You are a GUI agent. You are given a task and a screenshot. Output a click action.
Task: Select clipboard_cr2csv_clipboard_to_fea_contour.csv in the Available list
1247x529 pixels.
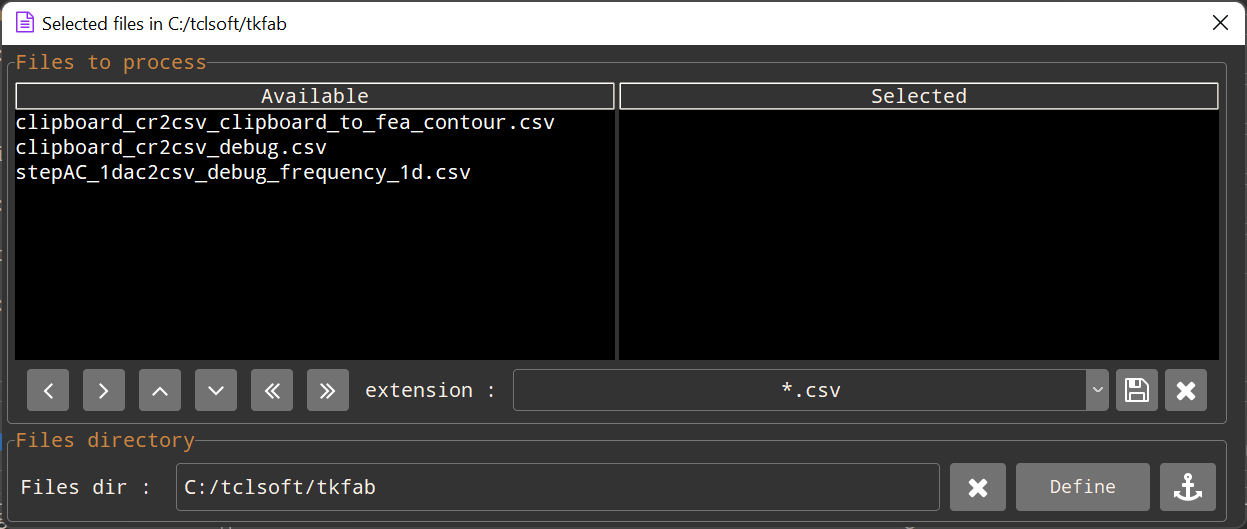pos(285,123)
